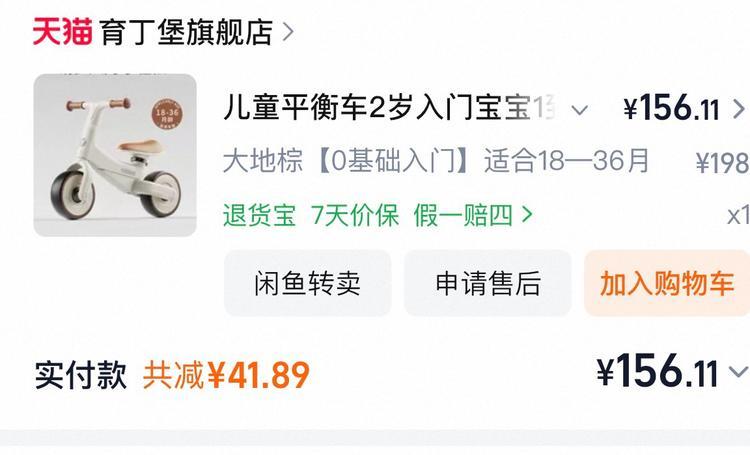The height and width of the screenshot is (455, 750).
Task: Expand the truncated product title dropdown arrow
Action: click(x=580, y=110)
